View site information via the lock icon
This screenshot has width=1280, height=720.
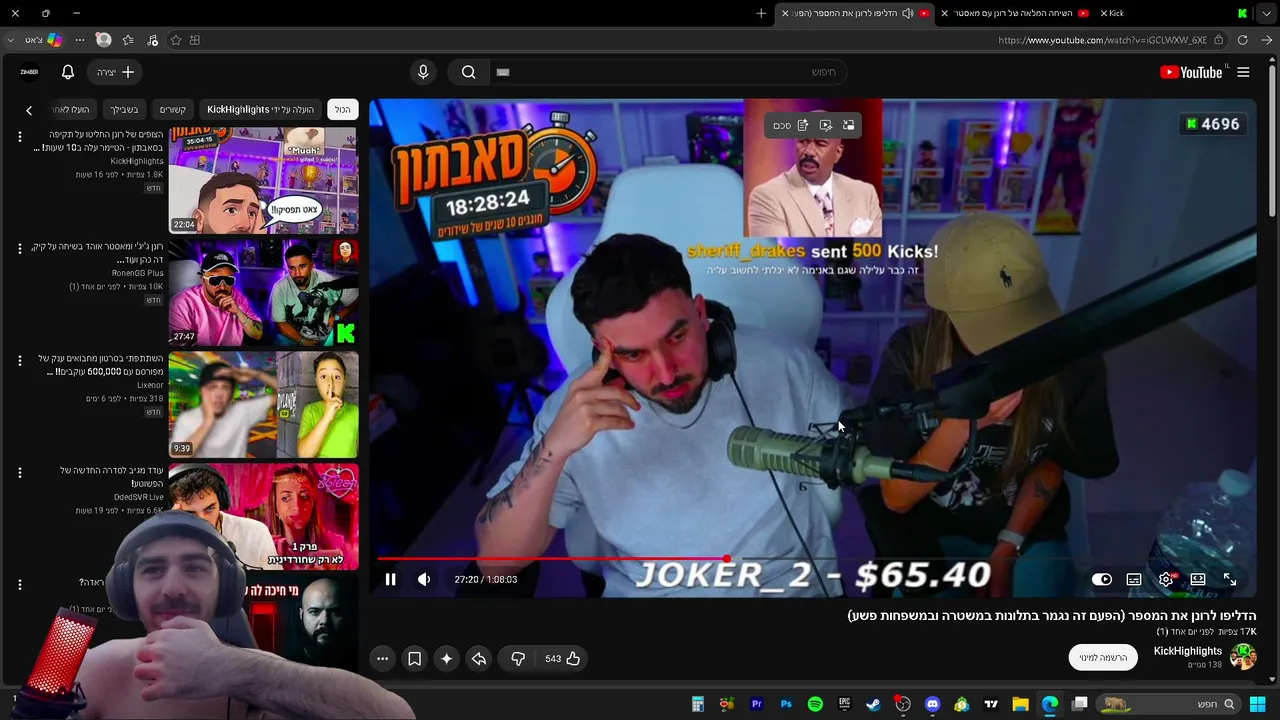click(1218, 40)
